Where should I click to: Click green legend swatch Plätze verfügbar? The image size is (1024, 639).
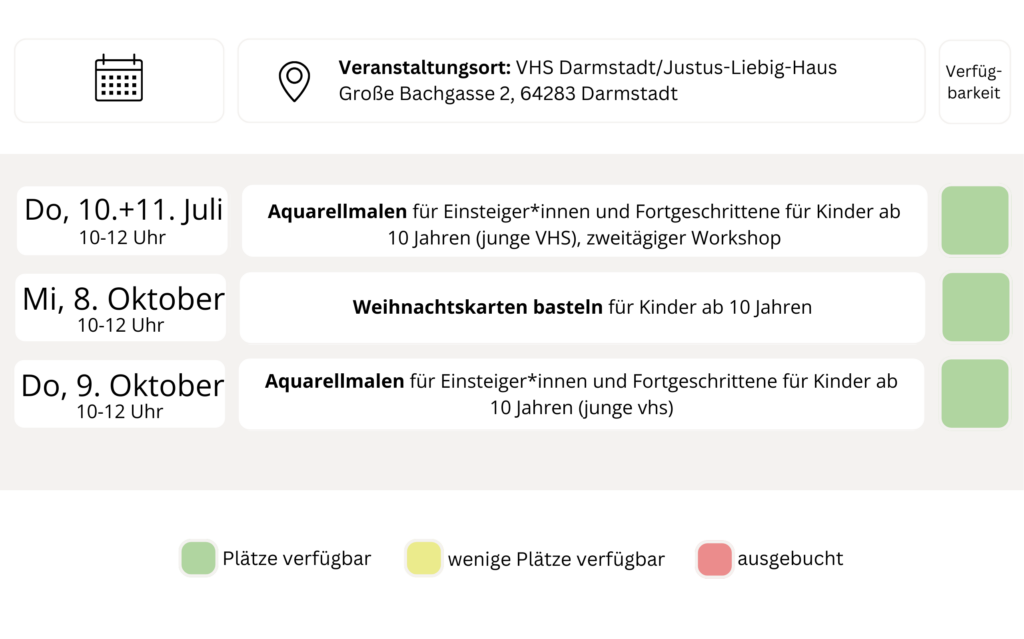(199, 558)
